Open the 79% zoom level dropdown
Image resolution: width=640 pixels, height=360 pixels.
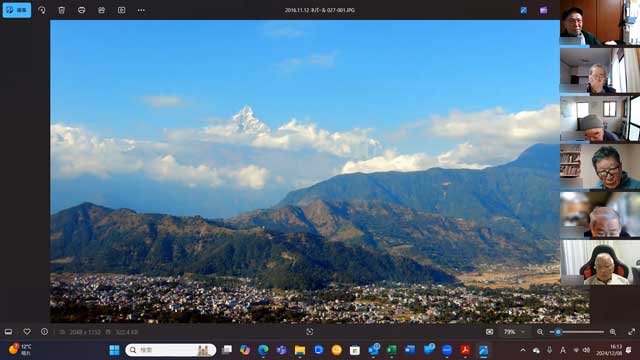click(x=514, y=332)
